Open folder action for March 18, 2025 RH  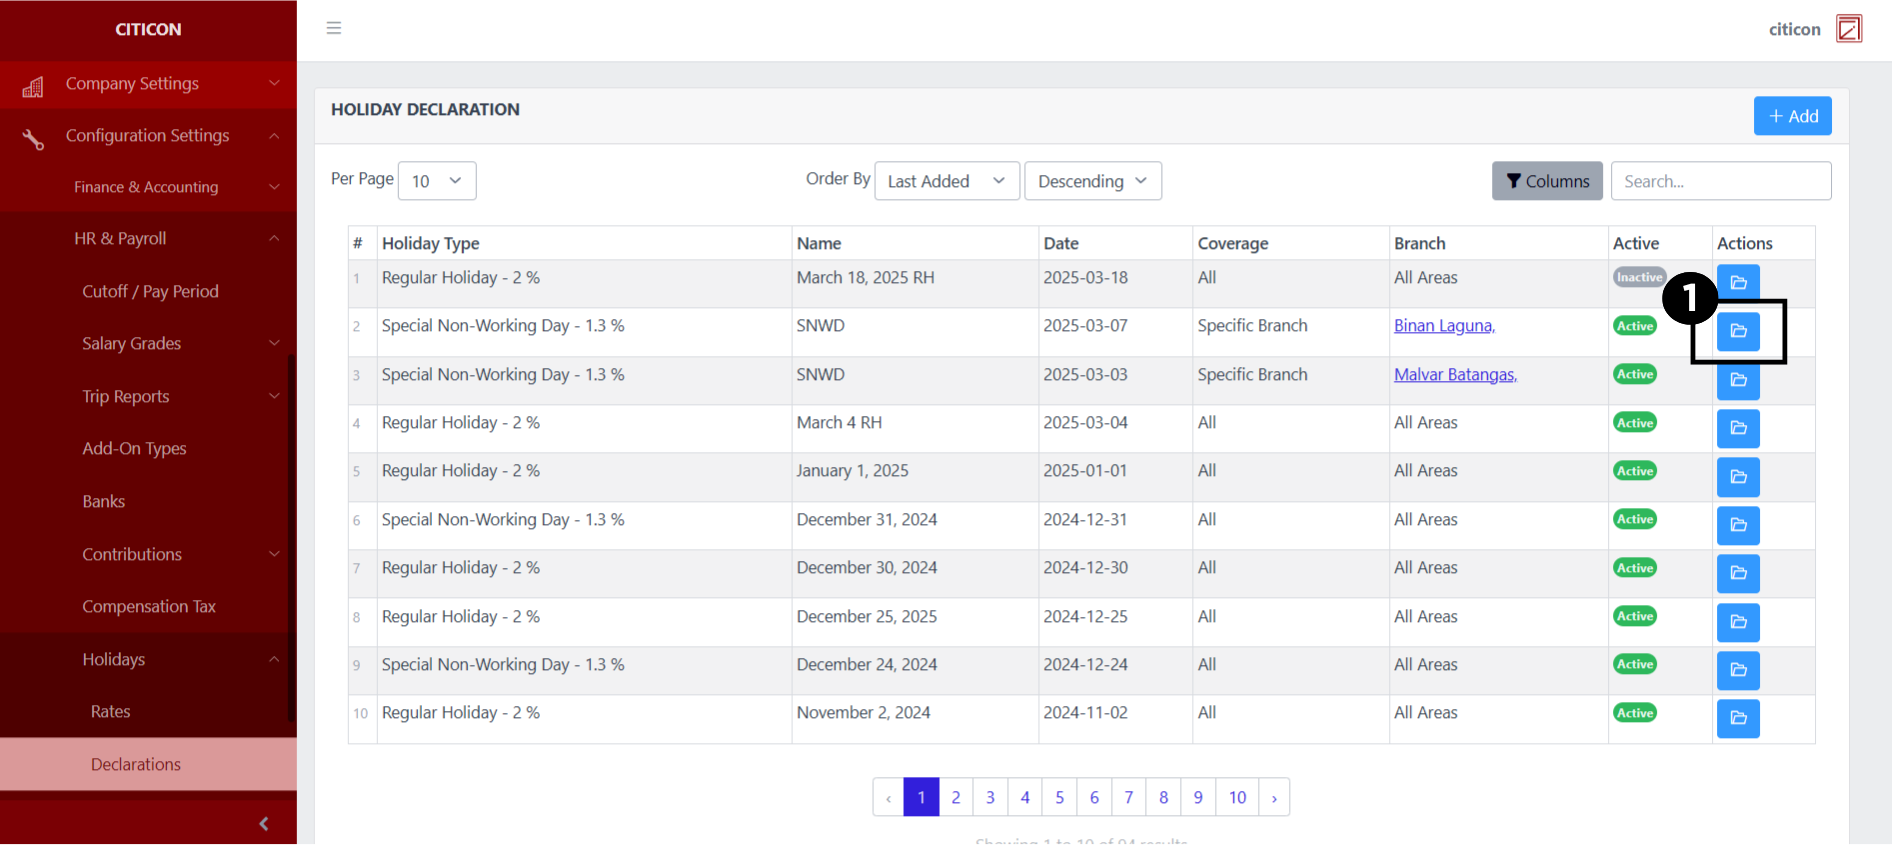click(1738, 281)
